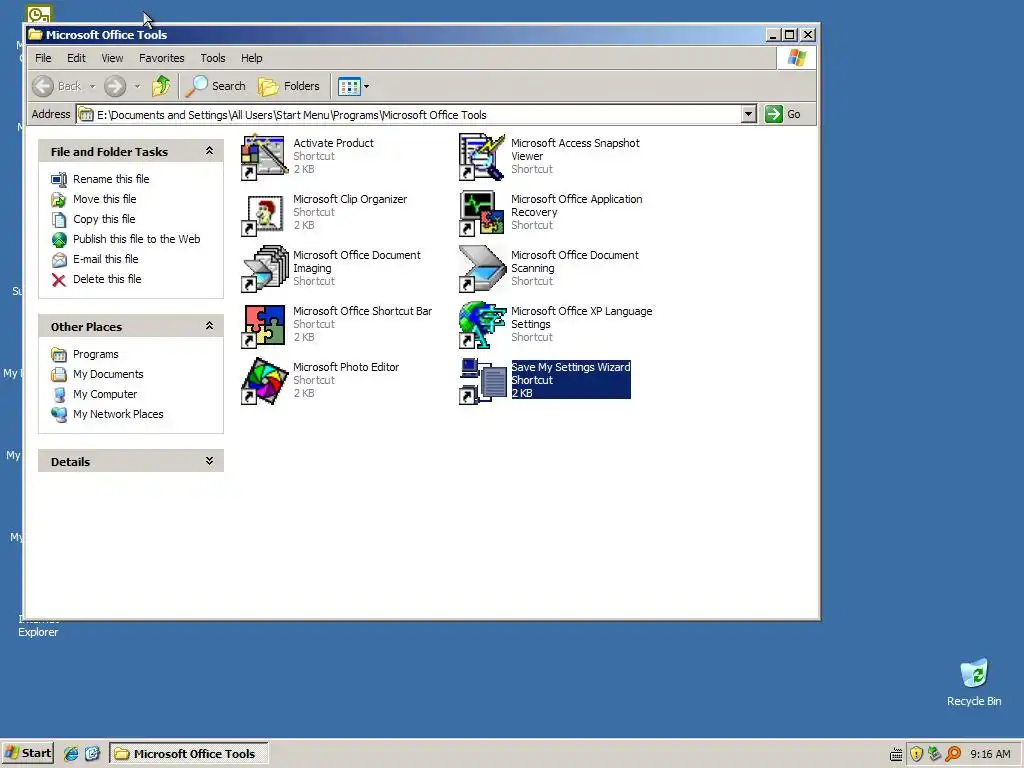Open the Forward history dropdown arrow
The image size is (1024, 768).
click(x=137, y=86)
